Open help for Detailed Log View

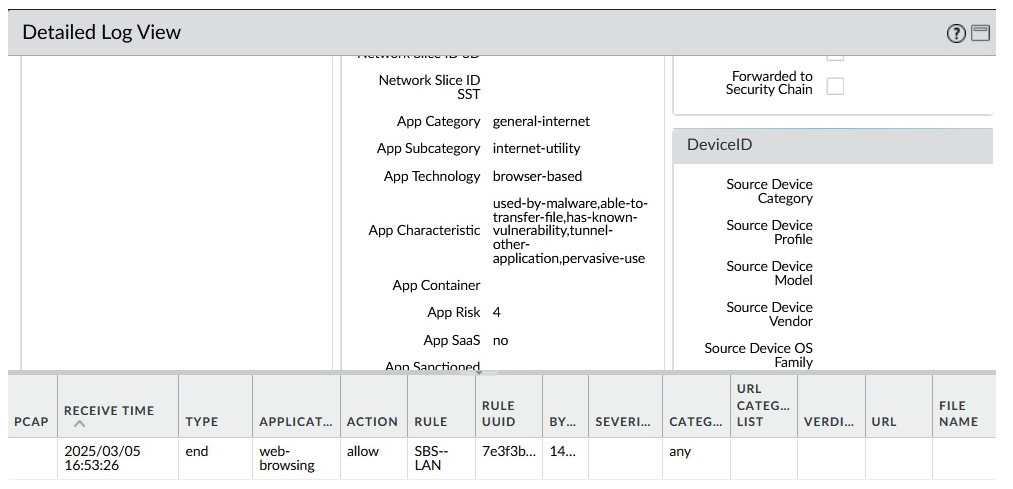point(956,33)
